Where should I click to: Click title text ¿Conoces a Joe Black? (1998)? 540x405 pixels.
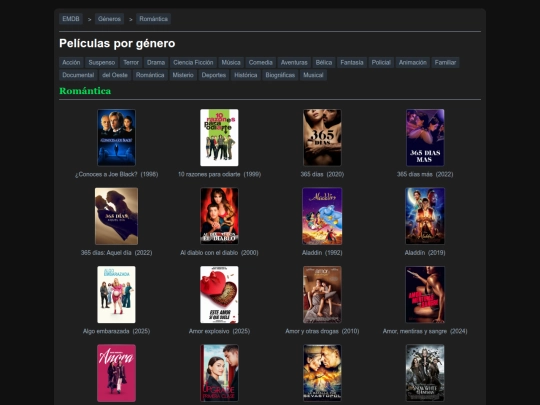(x=116, y=174)
